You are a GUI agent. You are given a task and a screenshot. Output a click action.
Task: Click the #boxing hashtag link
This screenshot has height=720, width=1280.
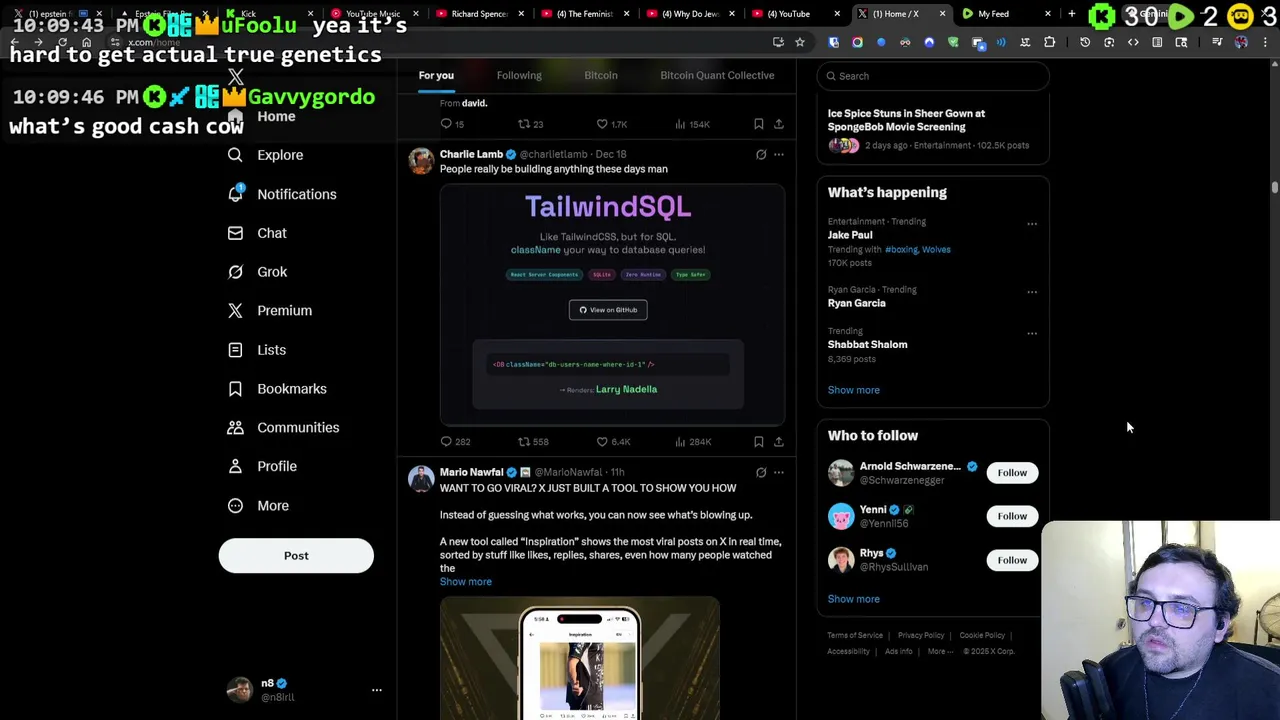(901, 249)
